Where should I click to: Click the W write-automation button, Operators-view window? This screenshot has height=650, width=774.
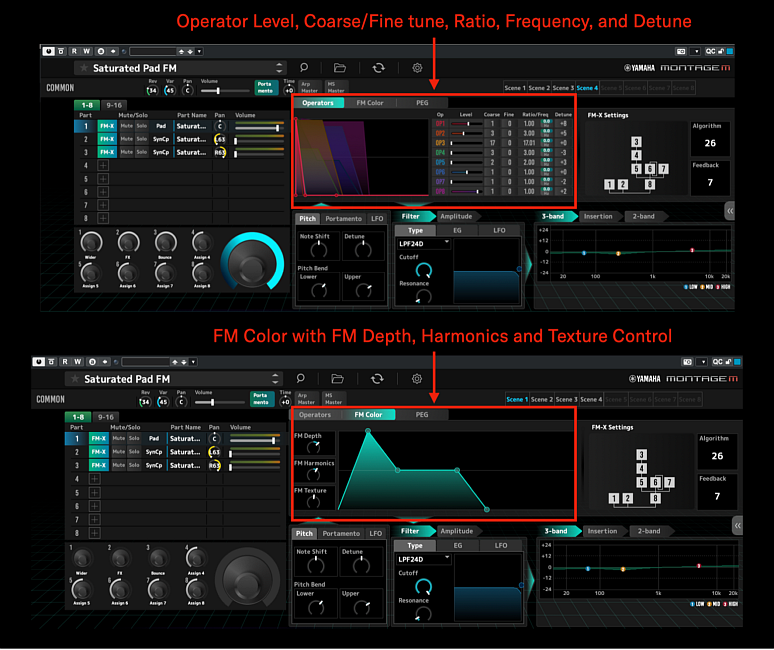(x=86, y=51)
